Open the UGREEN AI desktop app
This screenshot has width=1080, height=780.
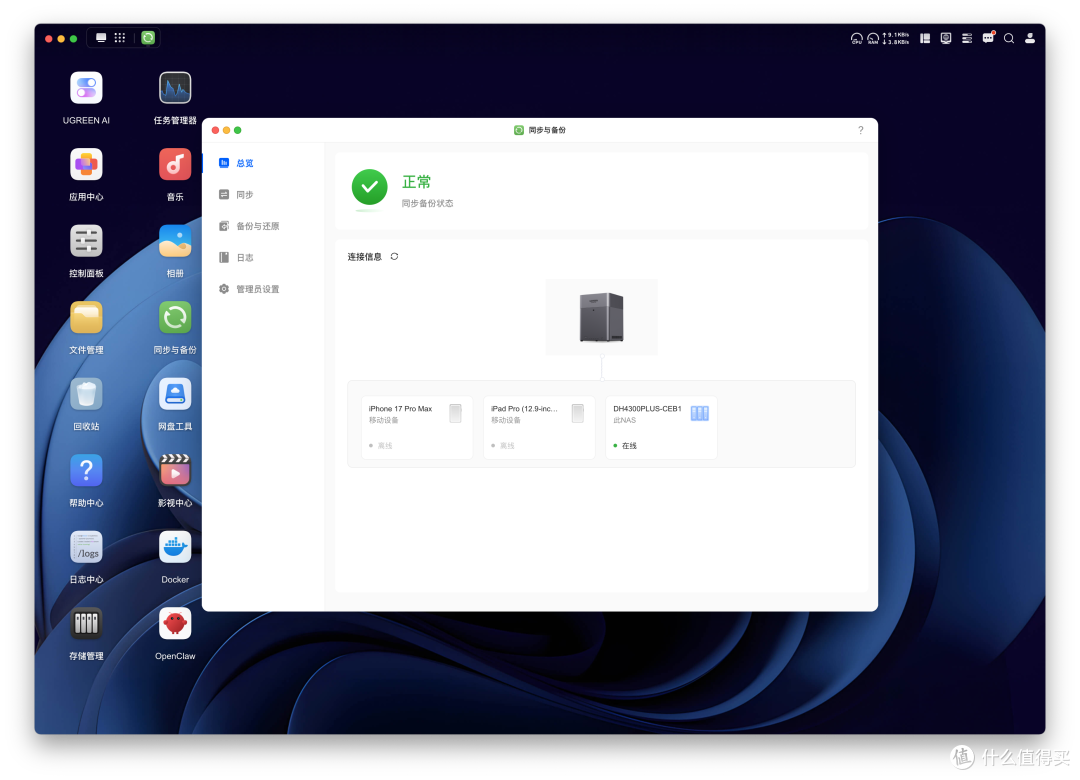[x=86, y=88]
